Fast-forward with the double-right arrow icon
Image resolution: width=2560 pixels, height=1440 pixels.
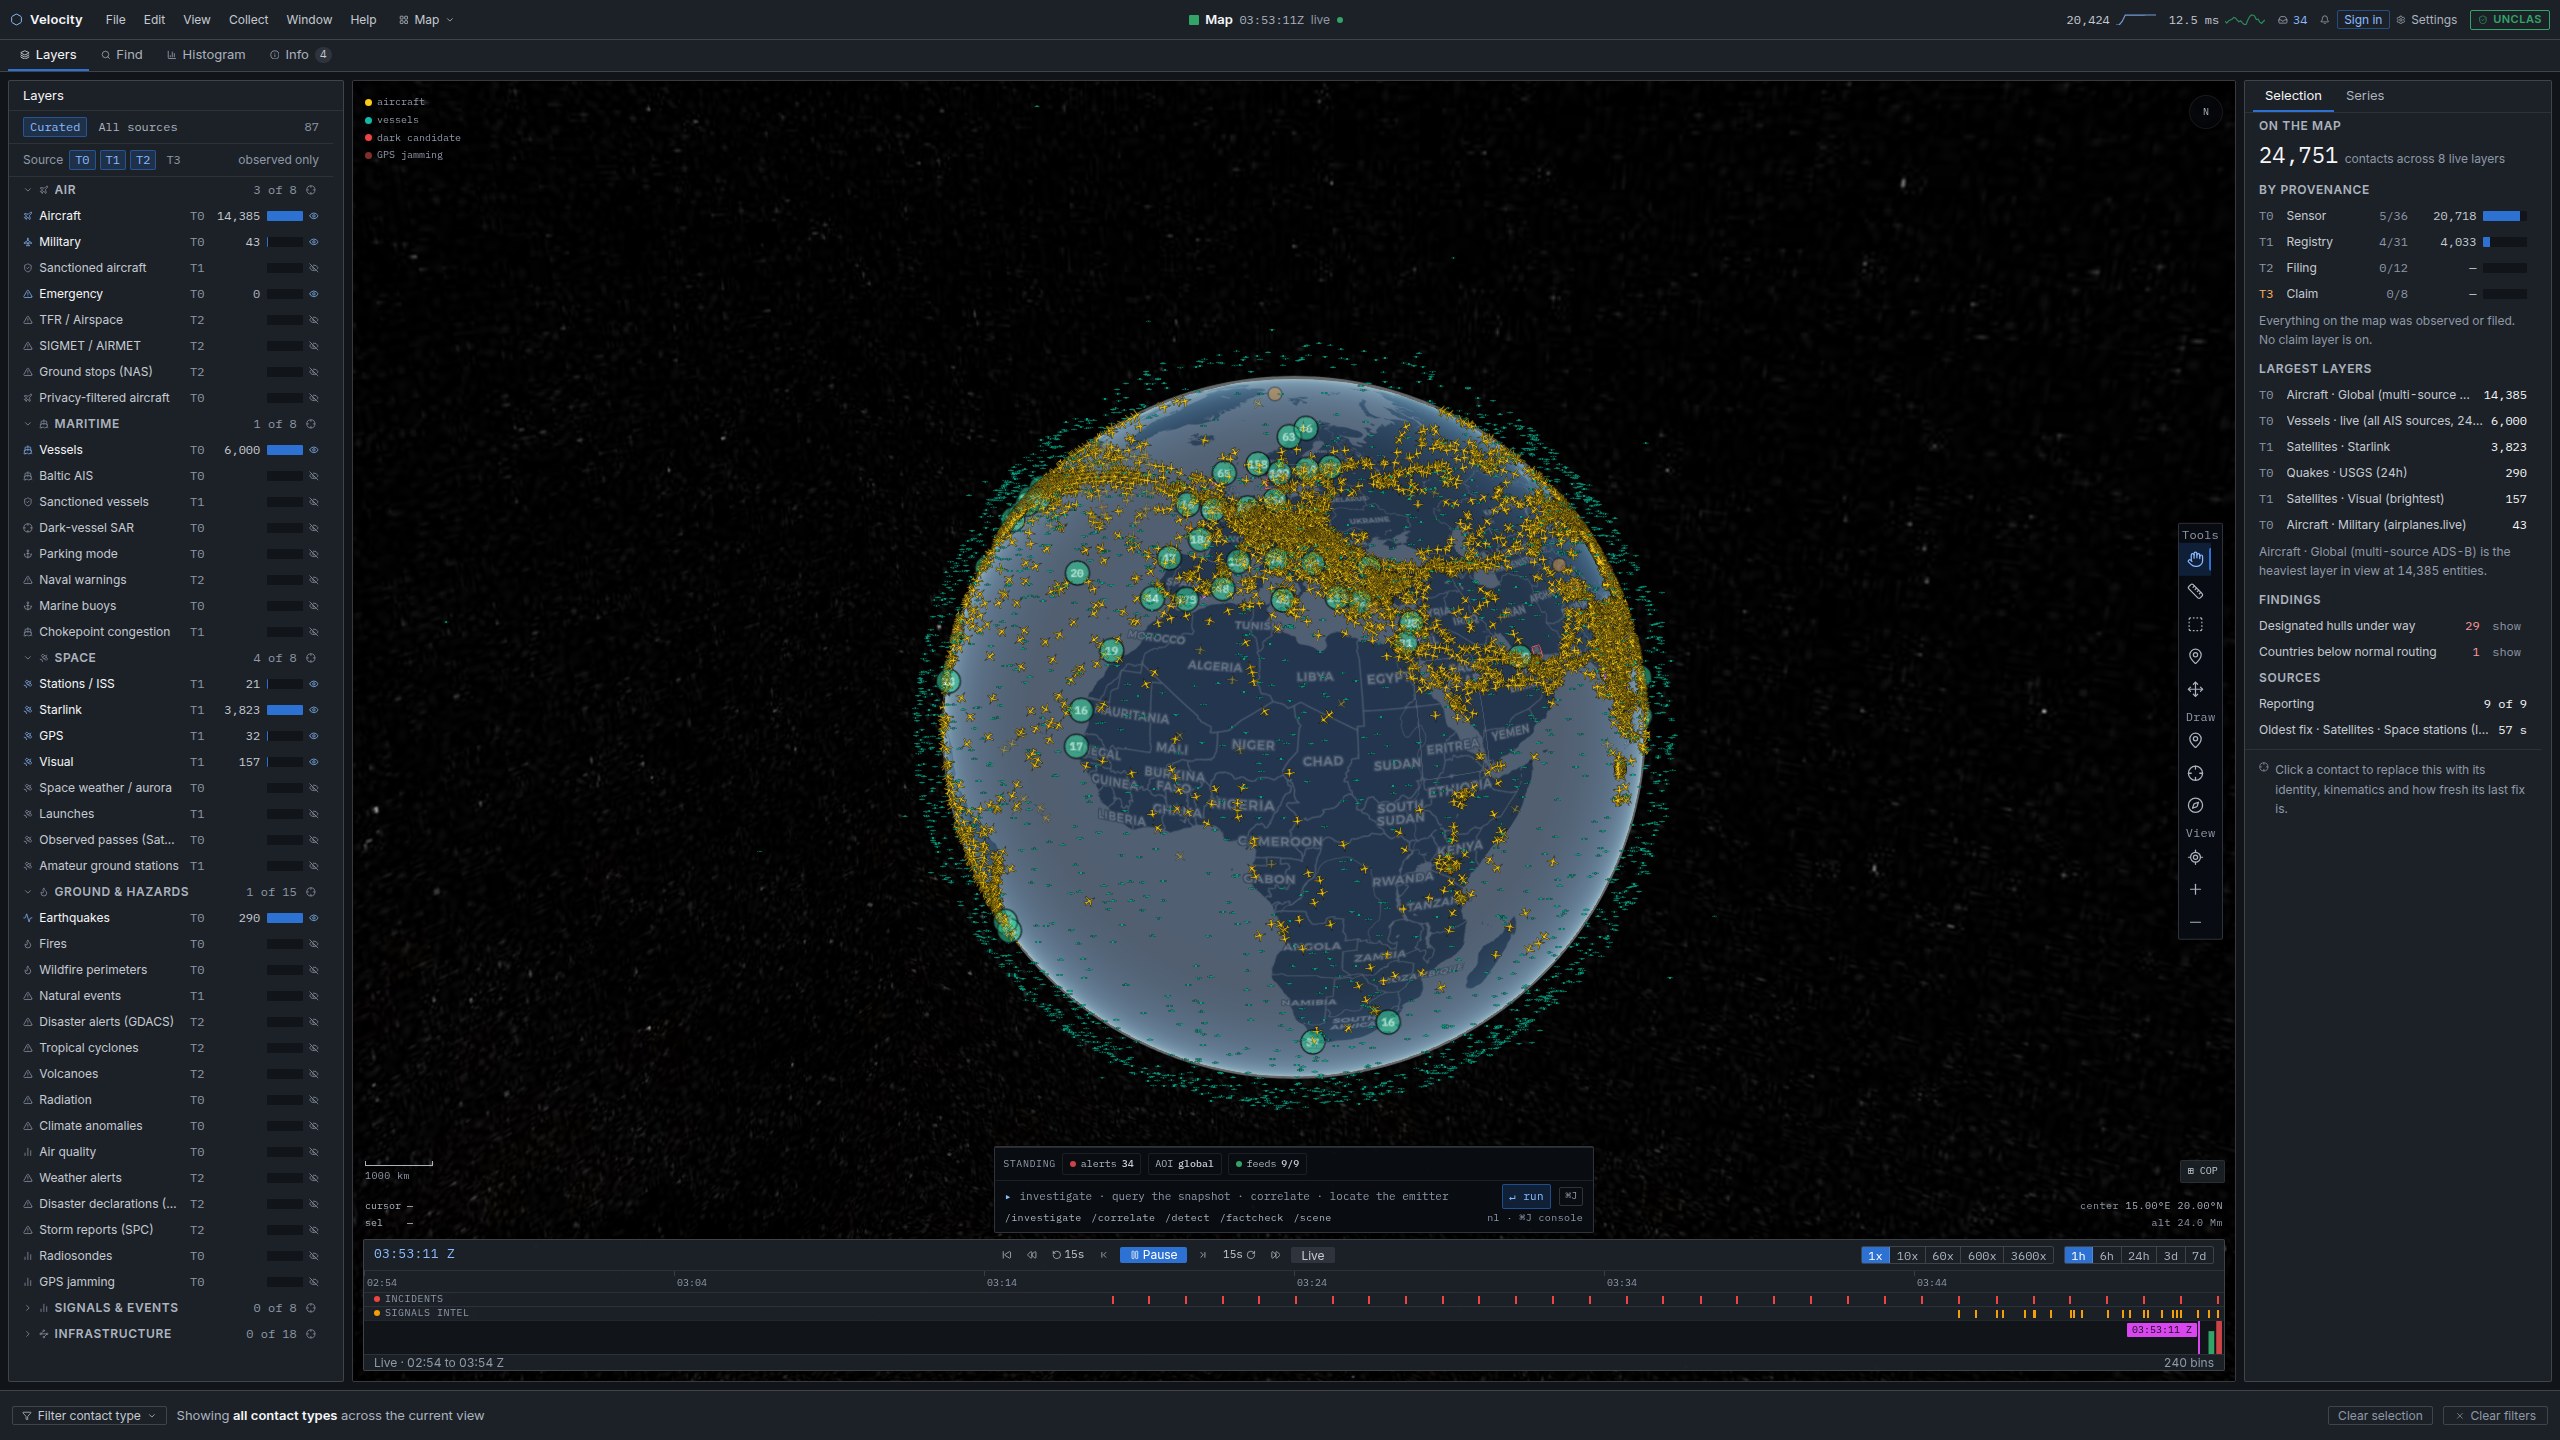1275,1255
